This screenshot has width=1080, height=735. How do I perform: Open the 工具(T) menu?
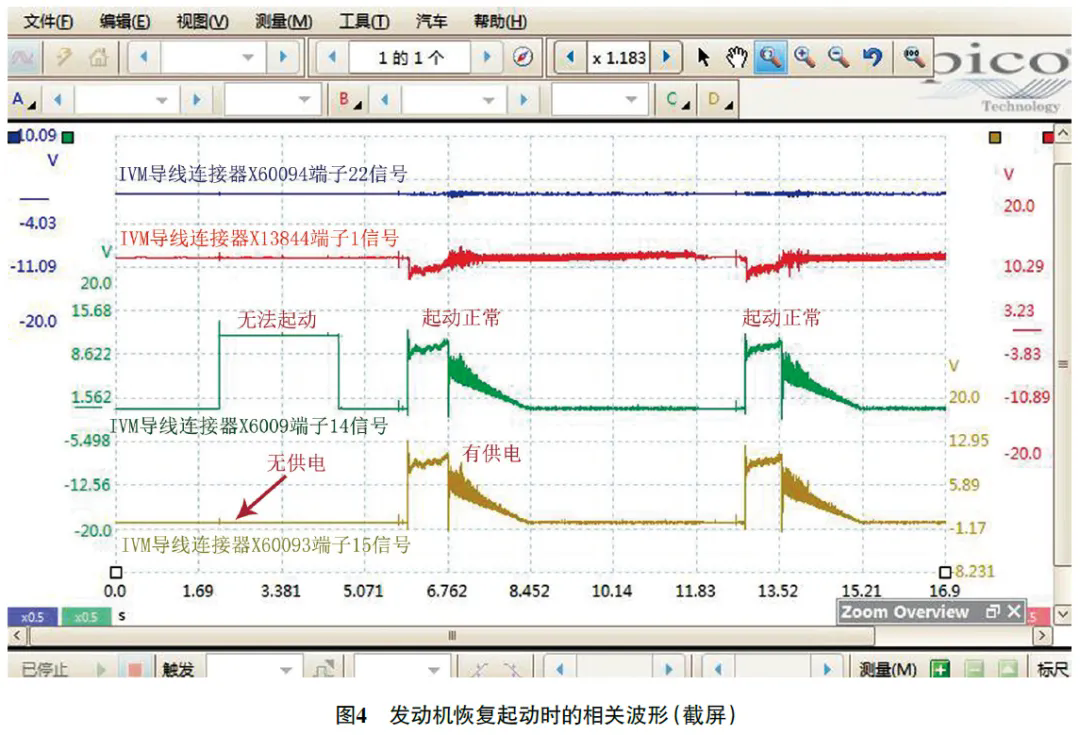click(364, 21)
